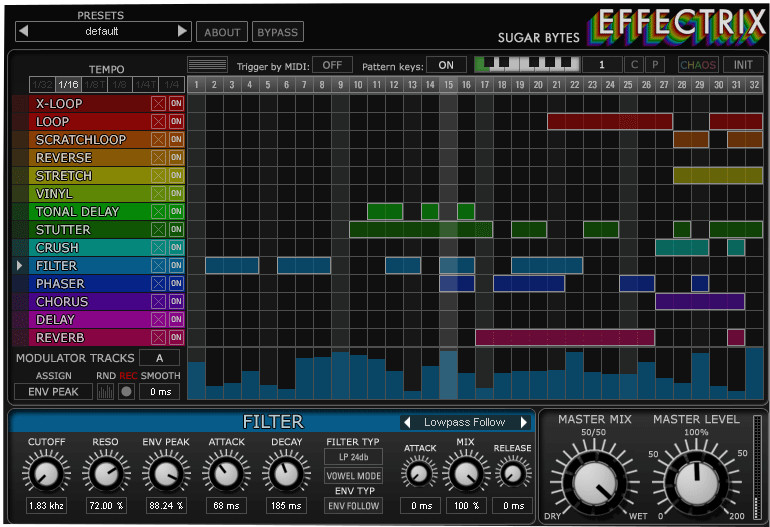Click the MASTER LEVEL knob
This screenshot has width=770, height=527.
coord(697,482)
